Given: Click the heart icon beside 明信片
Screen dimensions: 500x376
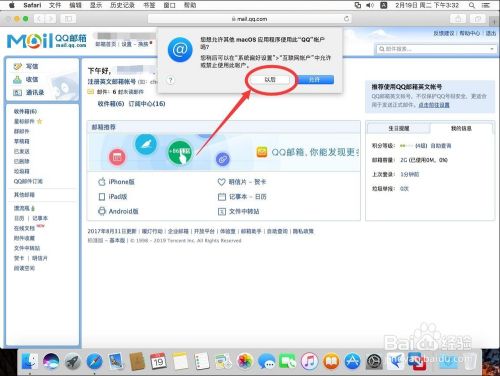Looking at the screenshot, I should click(222, 182).
